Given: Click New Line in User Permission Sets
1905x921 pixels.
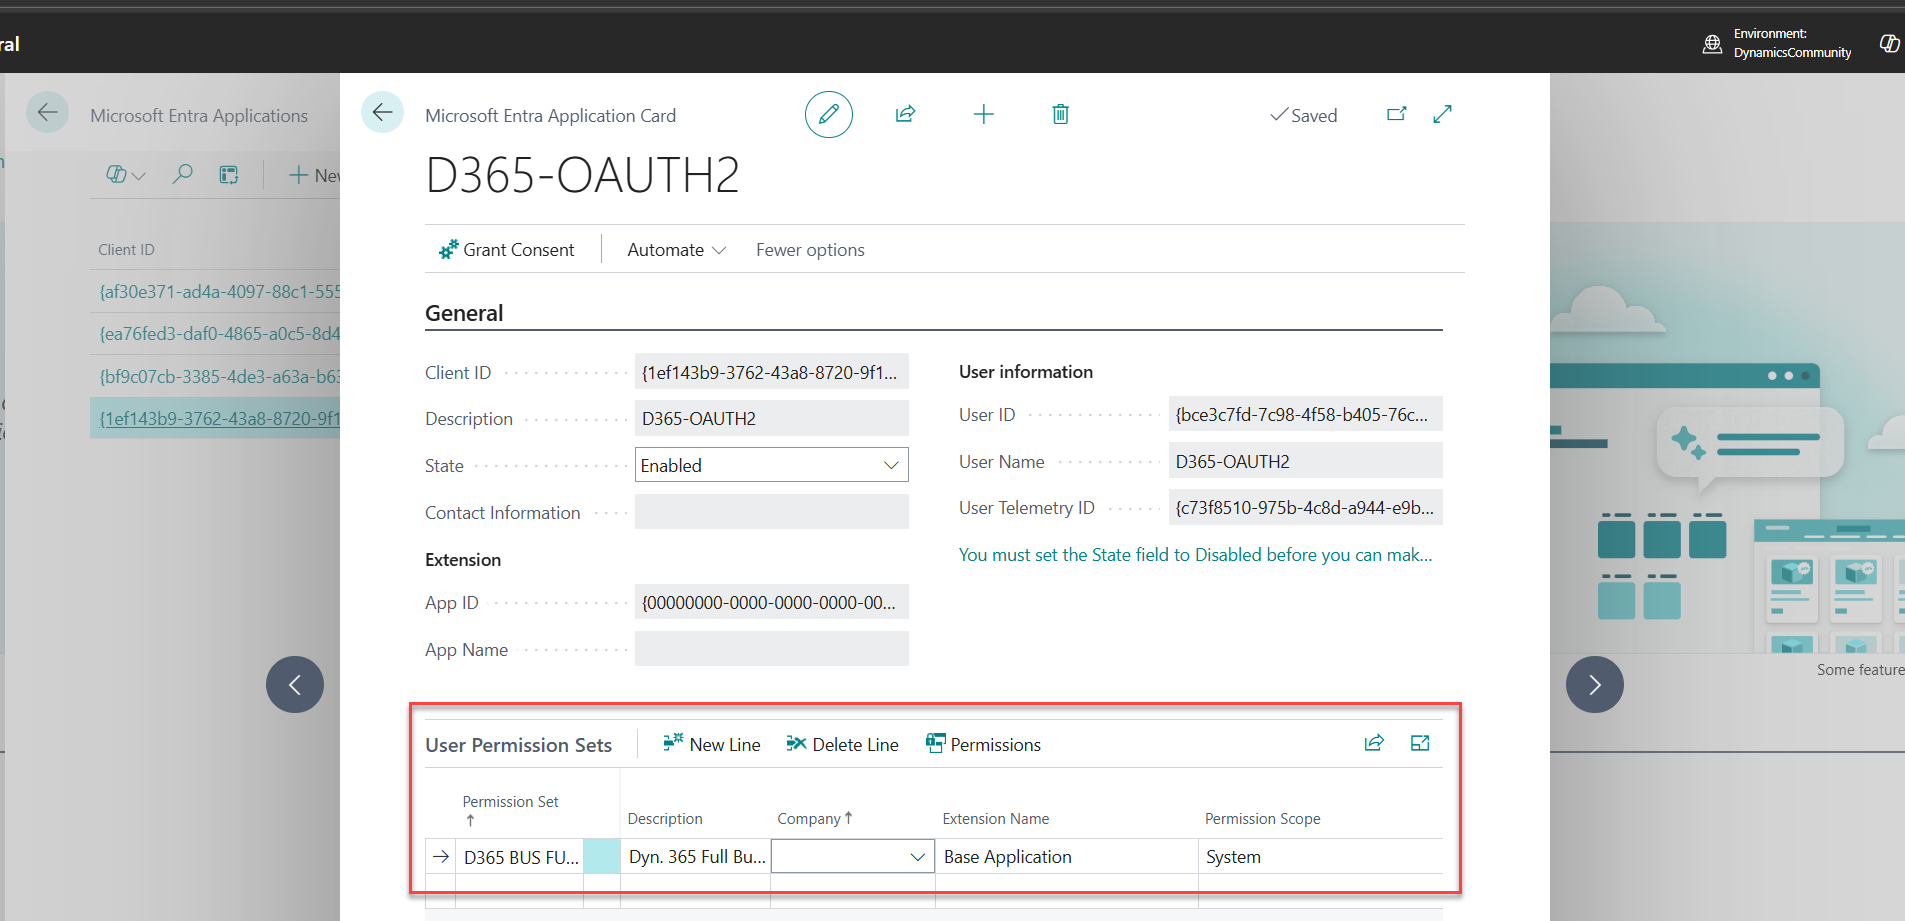Looking at the screenshot, I should point(711,744).
